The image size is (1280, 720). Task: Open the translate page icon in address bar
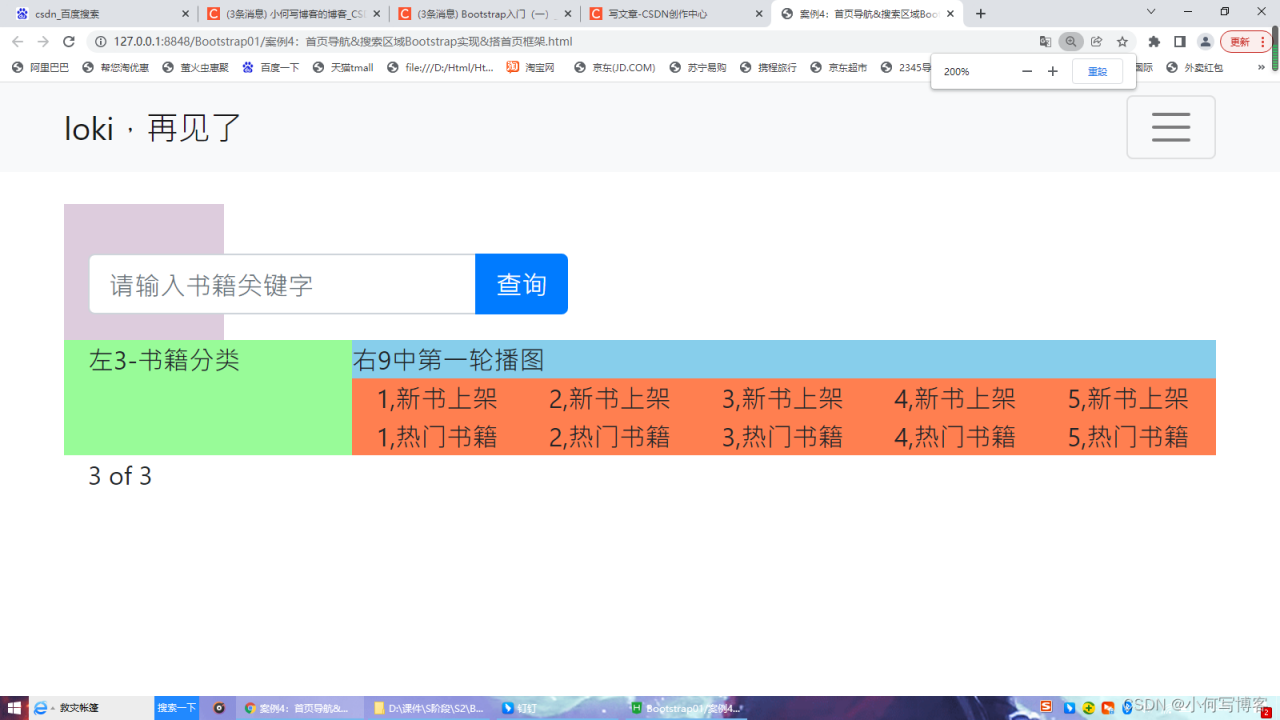coord(1045,42)
